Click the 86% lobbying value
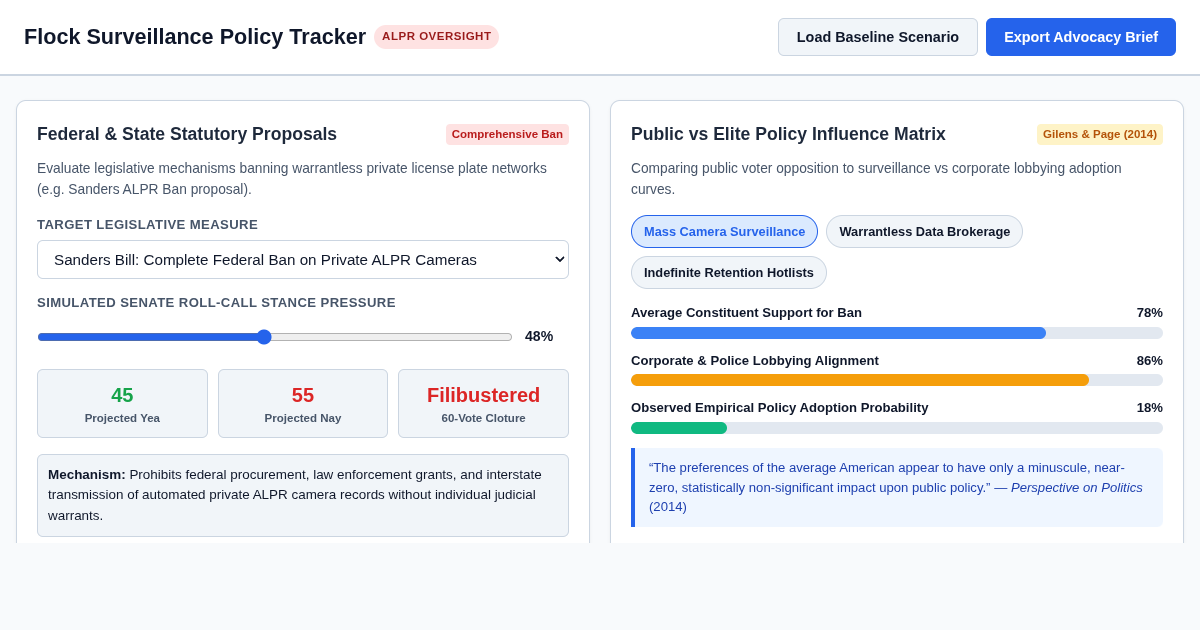This screenshot has width=1200, height=630. 1149,361
